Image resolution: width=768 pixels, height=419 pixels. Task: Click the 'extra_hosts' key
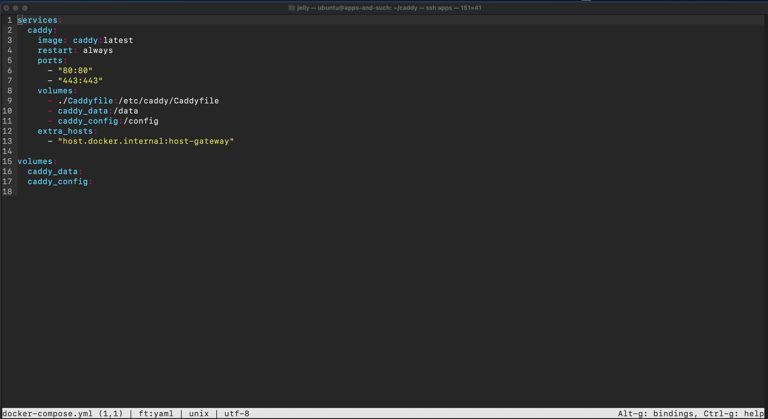65,131
